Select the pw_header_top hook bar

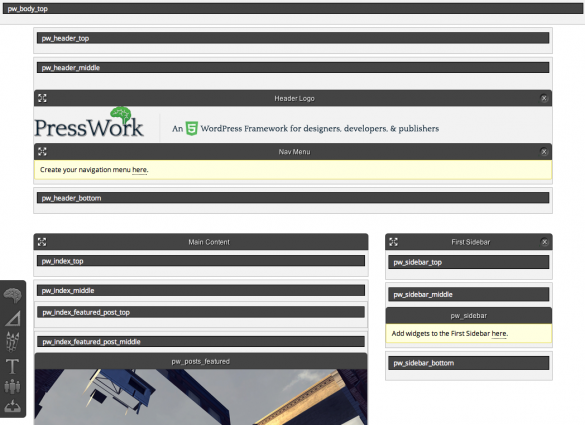pyautogui.click(x=293, y=38)
